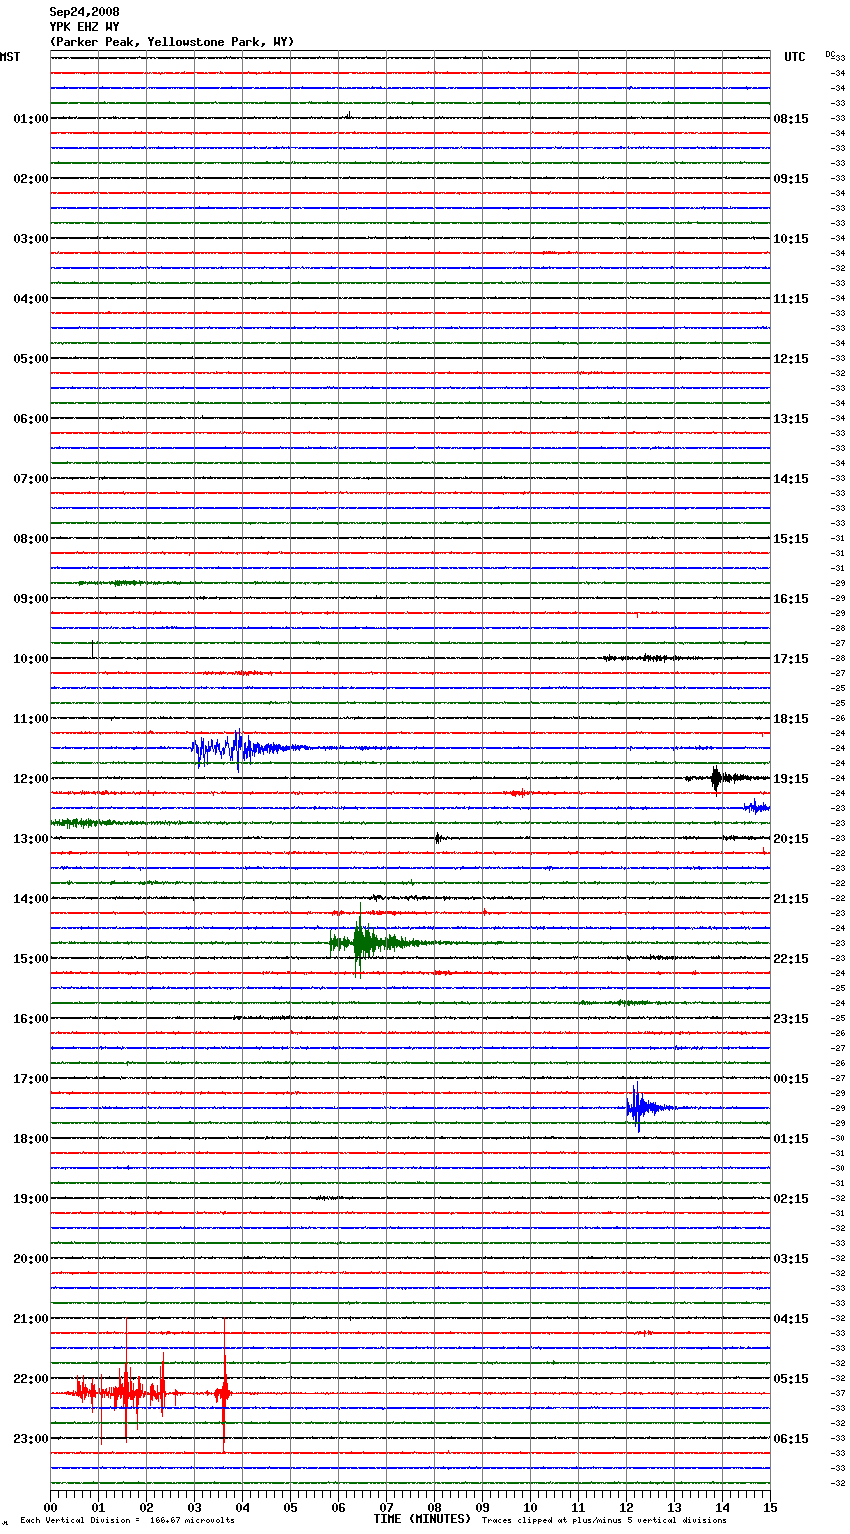850x1534 pixels.
Task: Click minute 09 on the bottom axis
Action: (x=482, y=1507)
